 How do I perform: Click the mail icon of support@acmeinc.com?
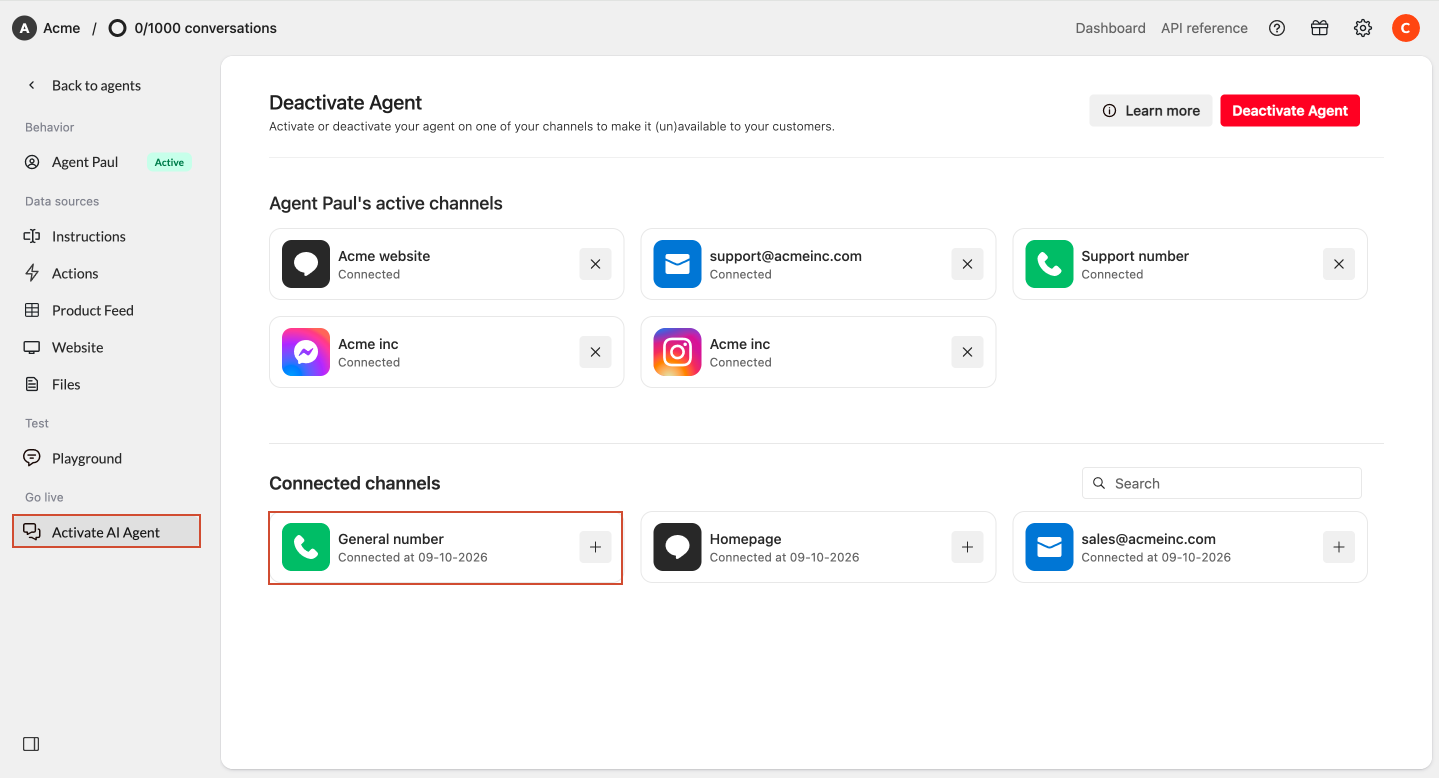click(678, 264)
